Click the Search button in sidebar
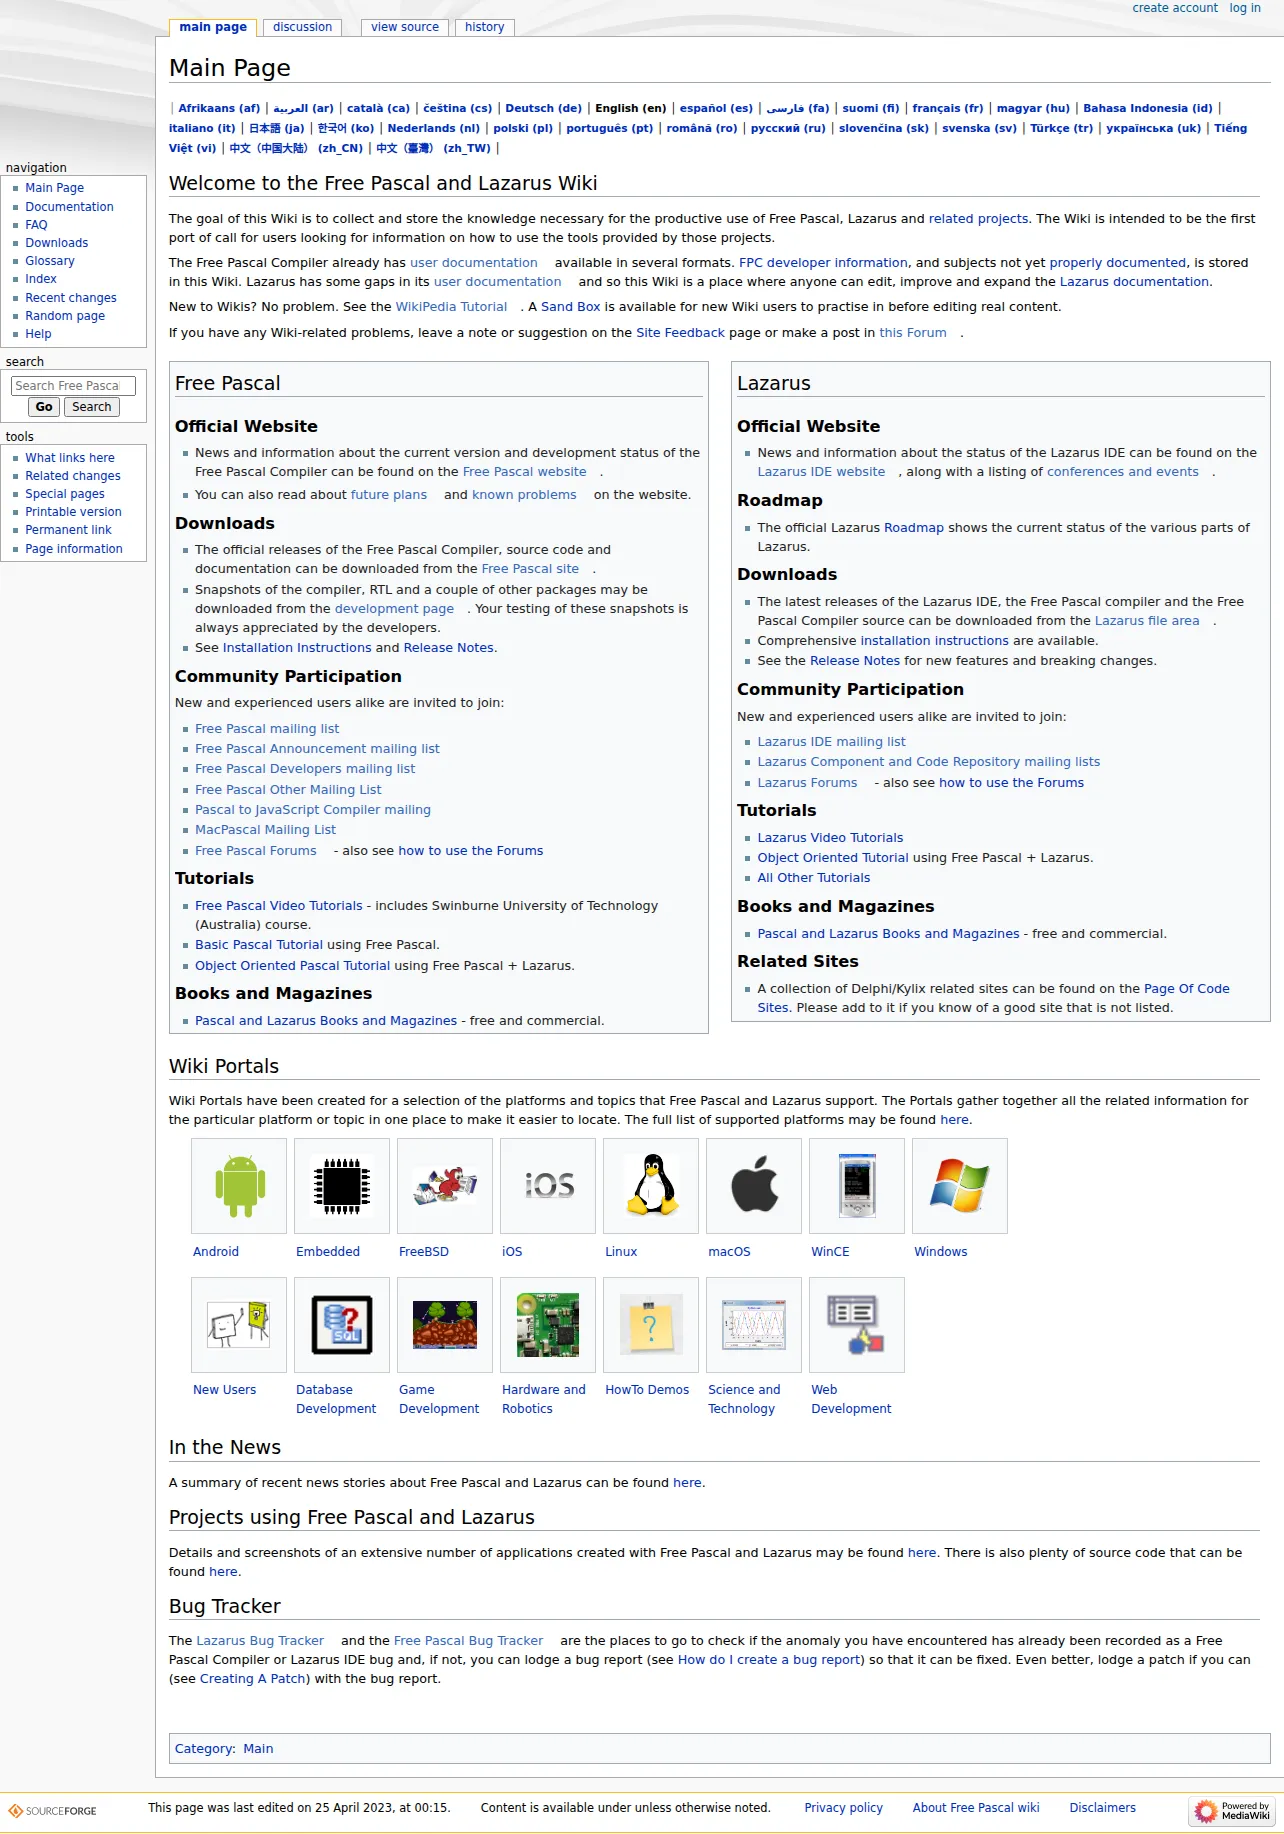The image size is (1284, 1834). coord(92,407)
